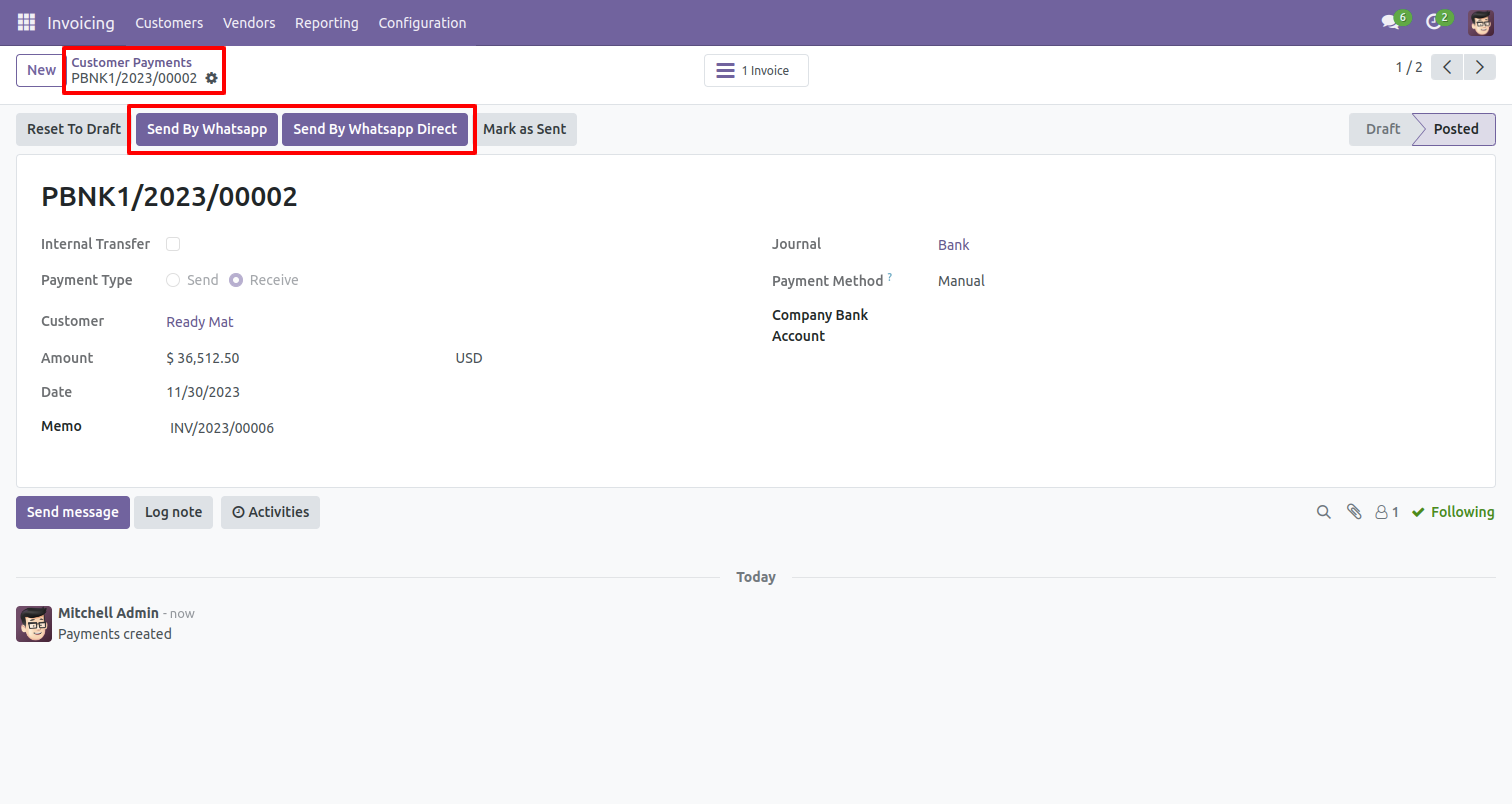1512x804 pixels.
Task: Click the New button
Action: coord(41,70)
